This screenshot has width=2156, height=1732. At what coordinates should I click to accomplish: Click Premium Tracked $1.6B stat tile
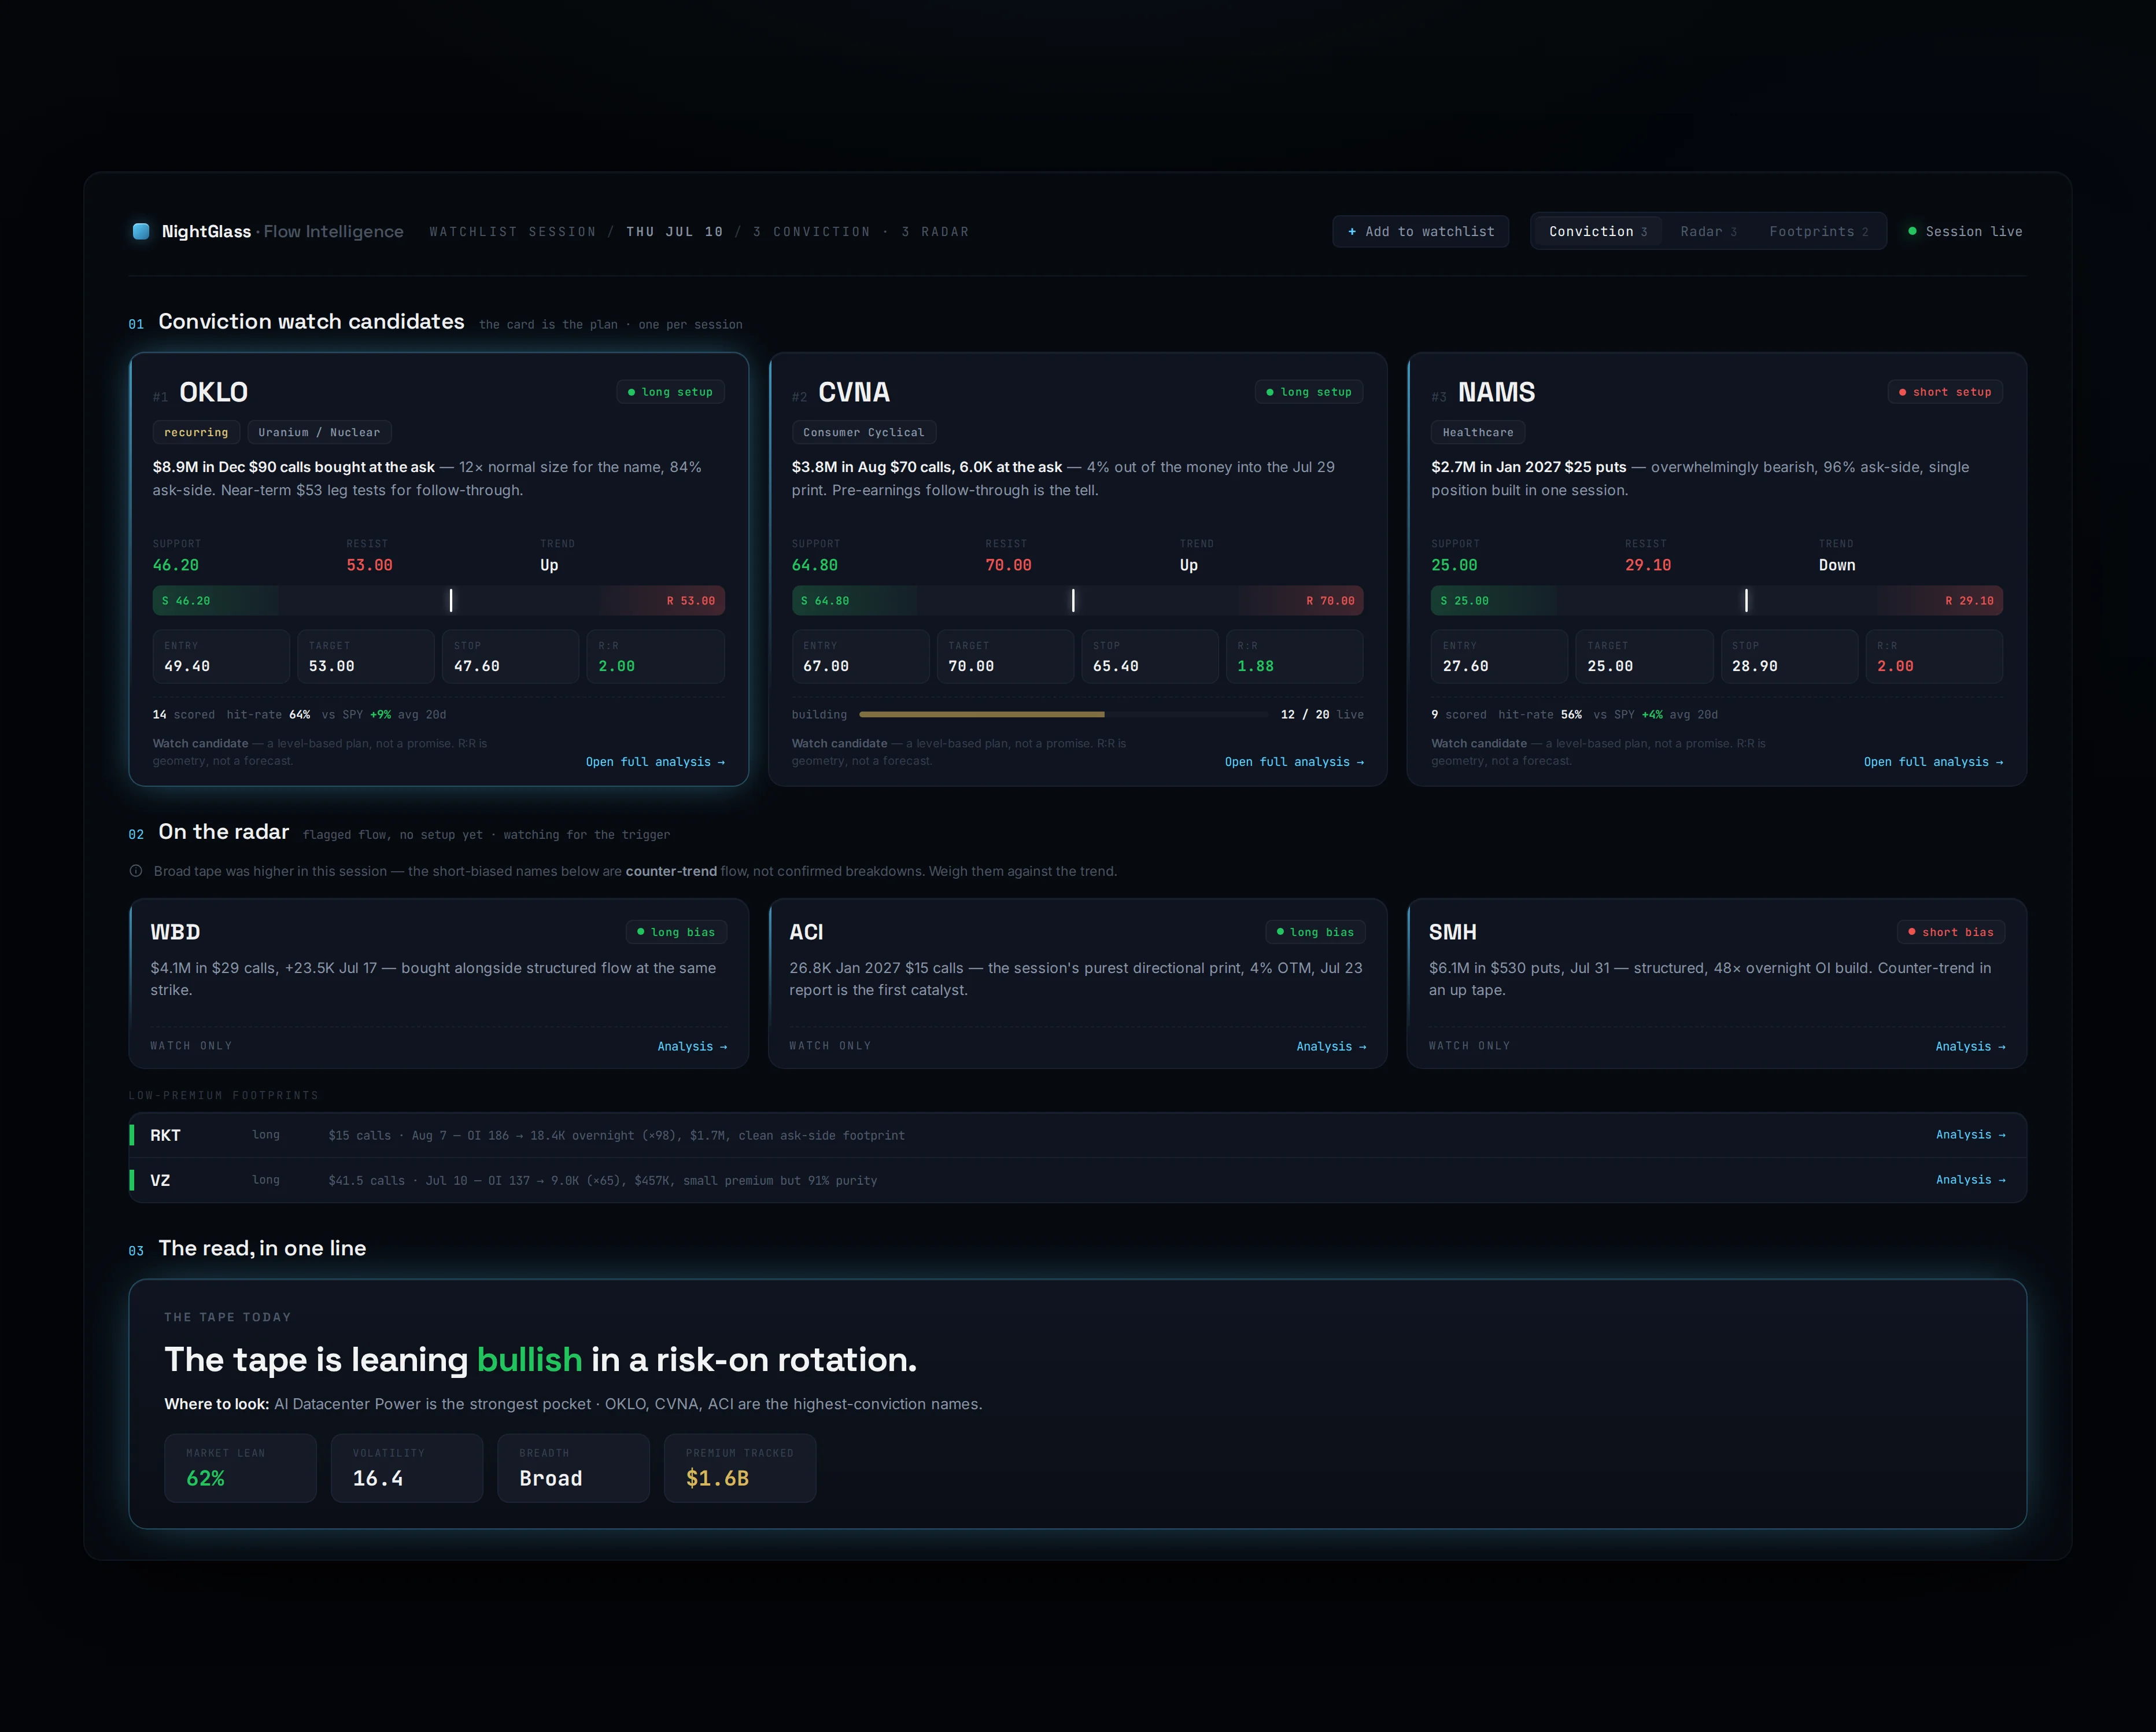(x=740, y=1468)
